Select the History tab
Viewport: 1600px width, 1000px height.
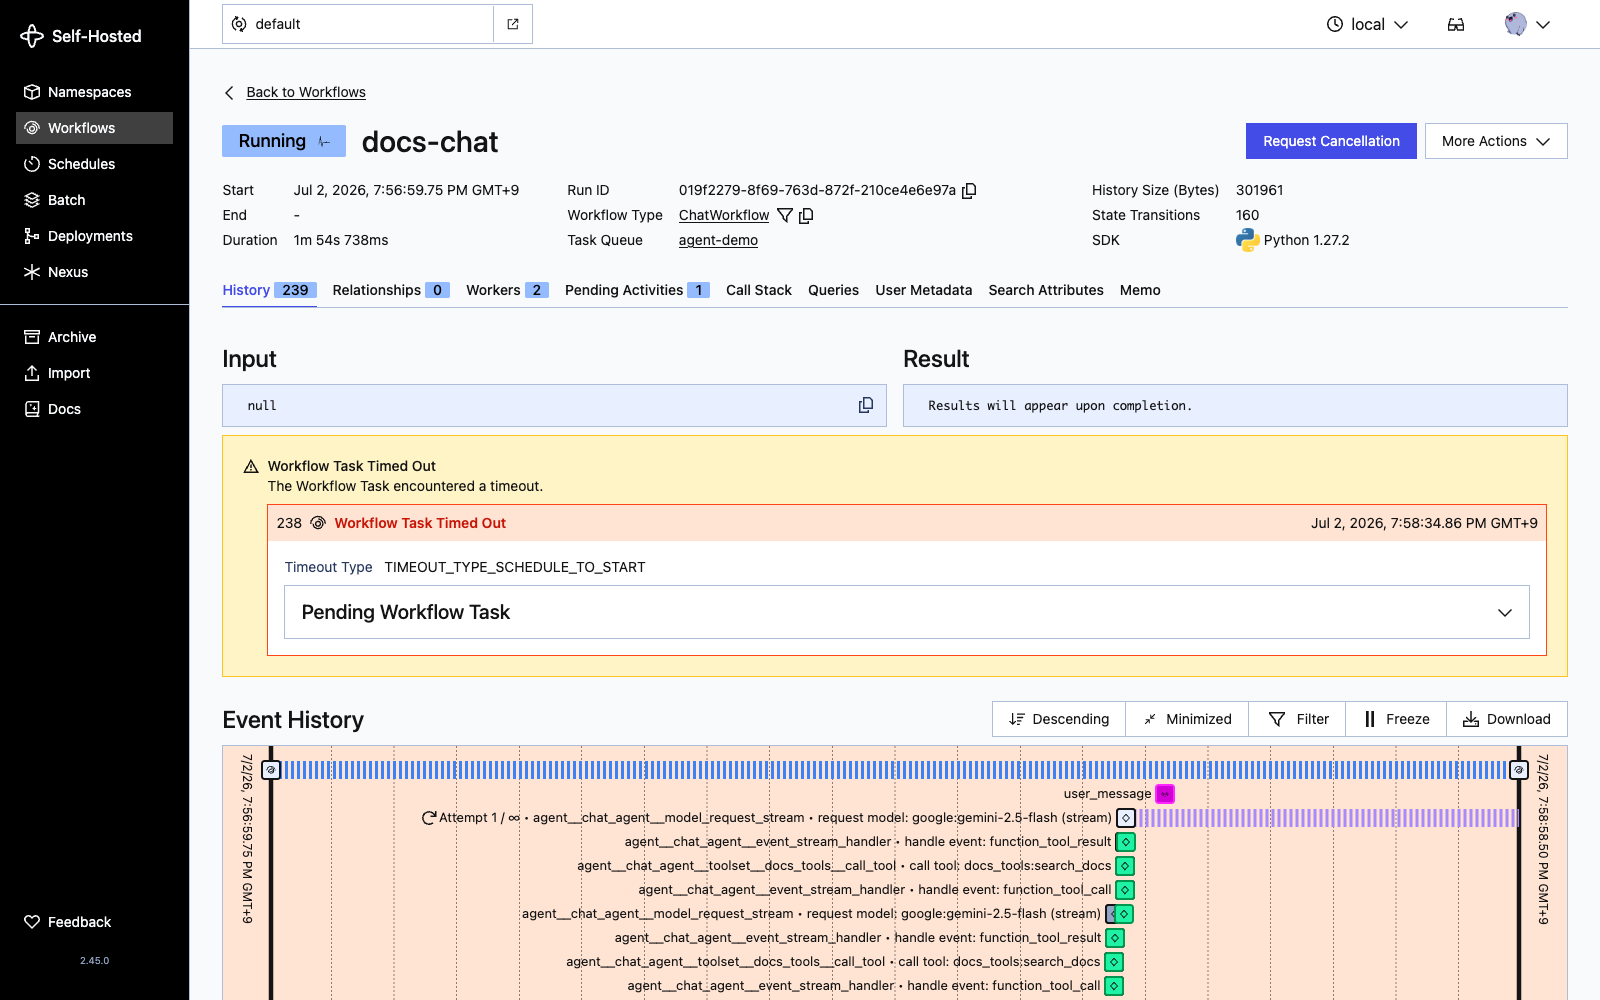click(x=269, y=290)
